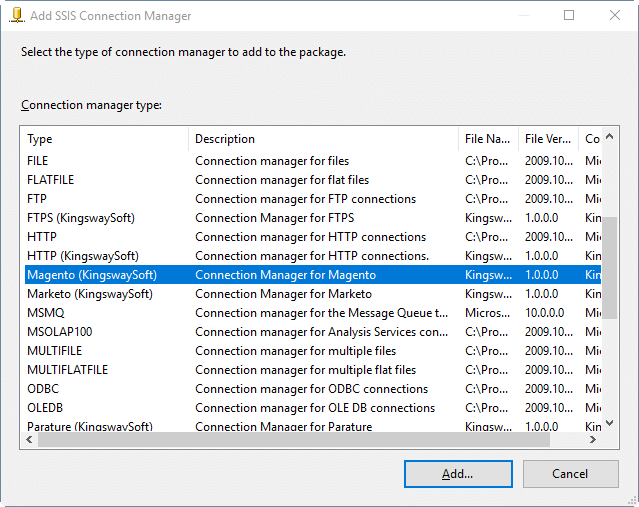
Task: Click 'Connection manager for ODBC connections' description
Action: [312, 389]
